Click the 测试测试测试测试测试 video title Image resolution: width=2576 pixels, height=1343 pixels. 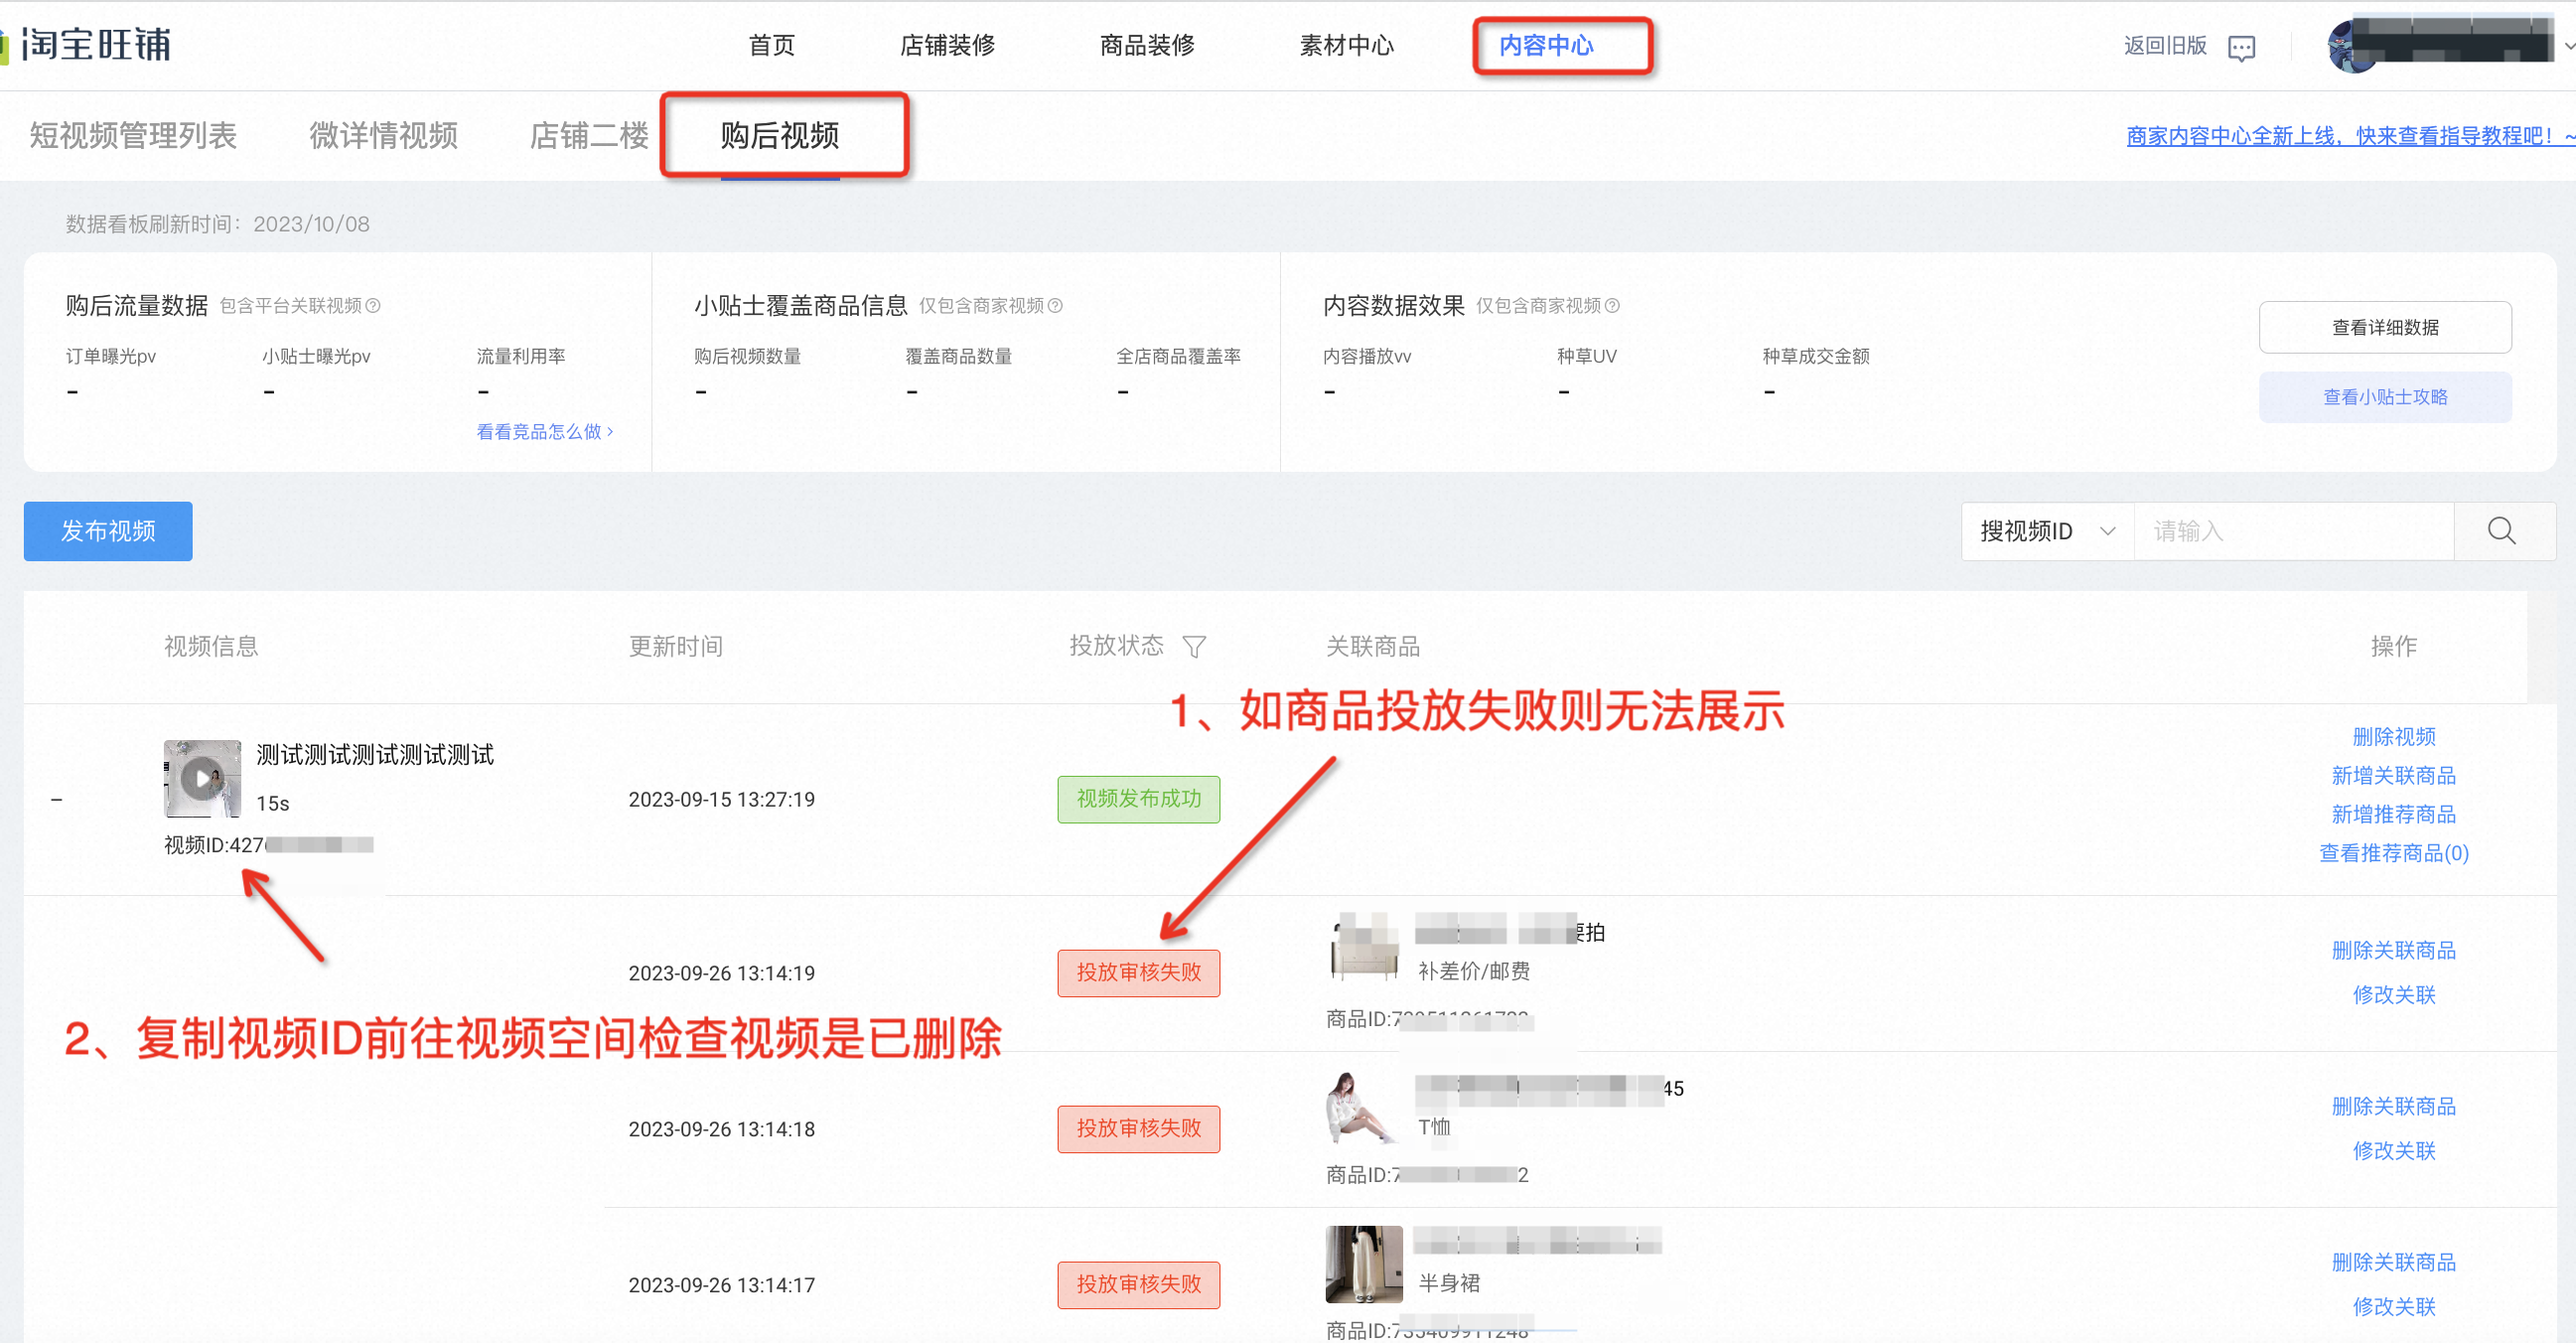point(375,755)
